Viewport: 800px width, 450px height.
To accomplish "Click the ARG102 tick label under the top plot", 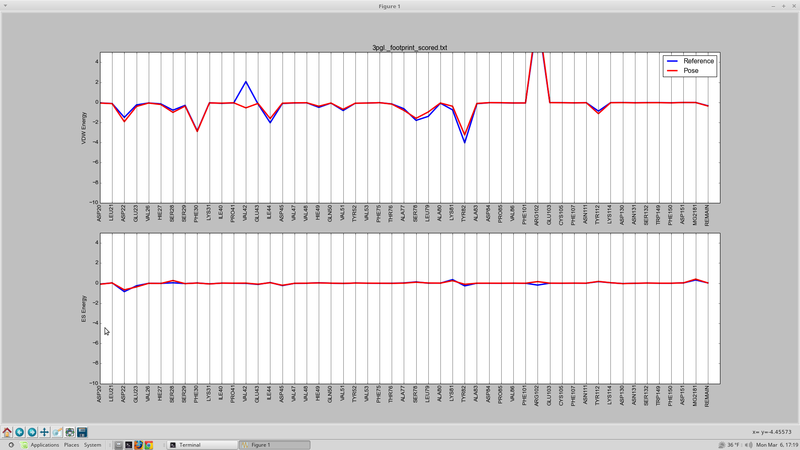I will tap(537, 213).
